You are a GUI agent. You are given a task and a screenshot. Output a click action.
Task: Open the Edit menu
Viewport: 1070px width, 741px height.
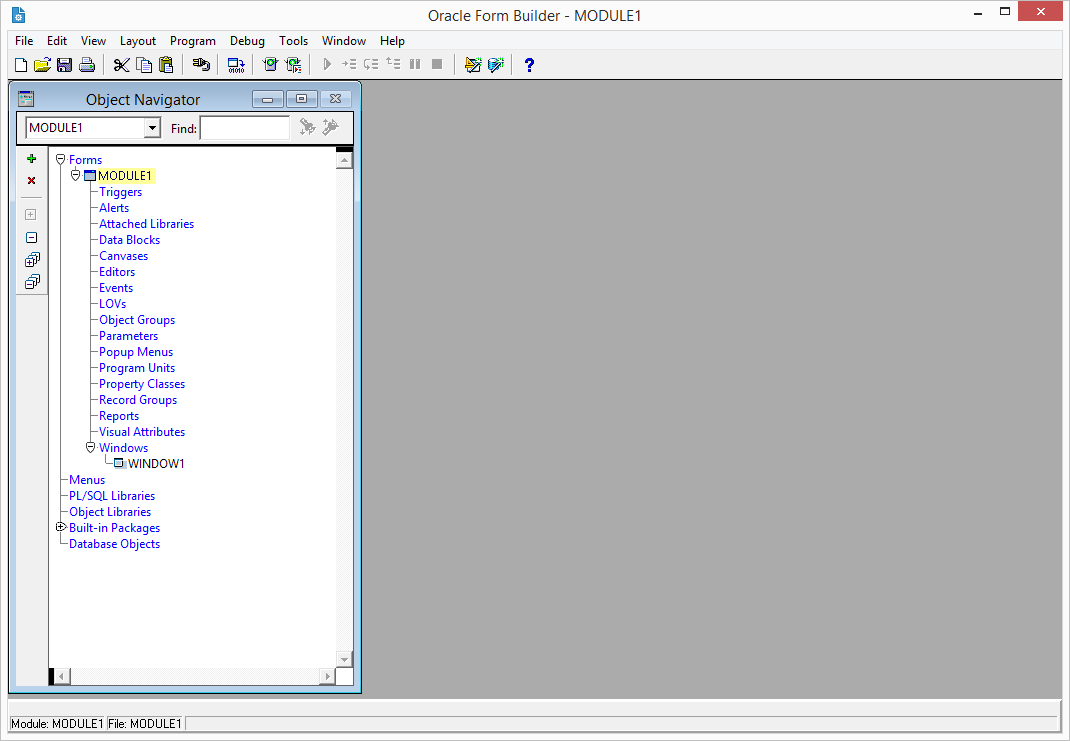pos(57,41)
